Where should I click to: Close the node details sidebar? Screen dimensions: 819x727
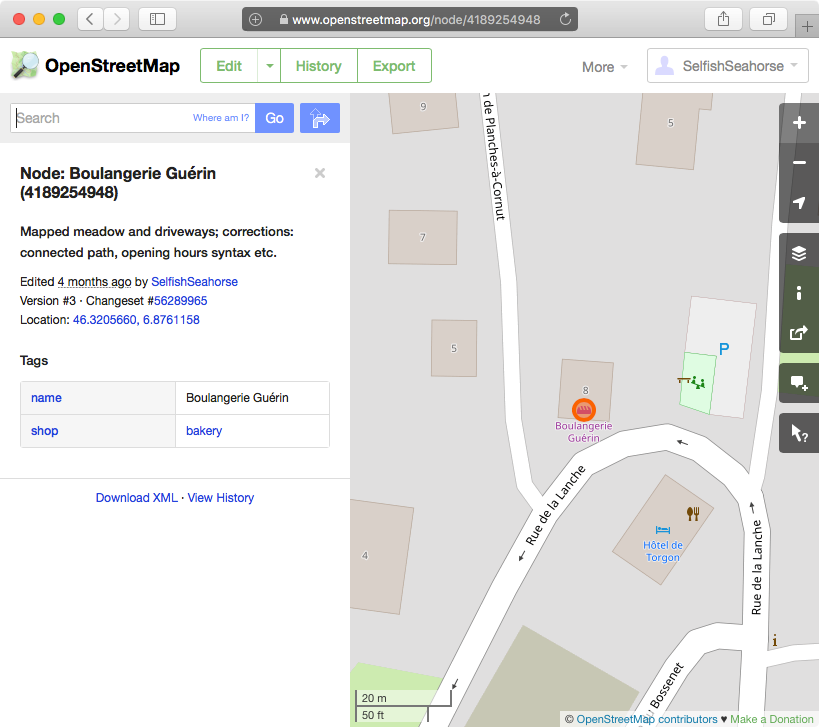point(320,173)
